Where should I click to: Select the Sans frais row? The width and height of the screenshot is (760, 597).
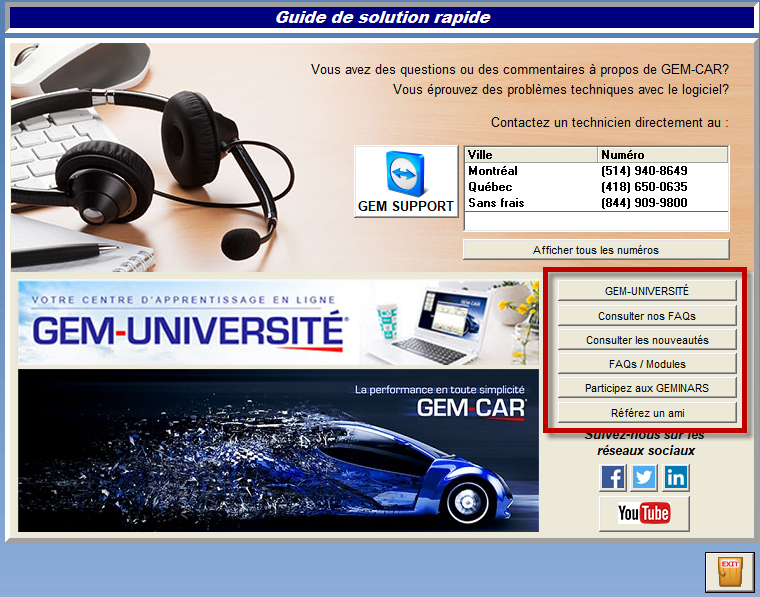pyautogui.click(x=596, y=203)
